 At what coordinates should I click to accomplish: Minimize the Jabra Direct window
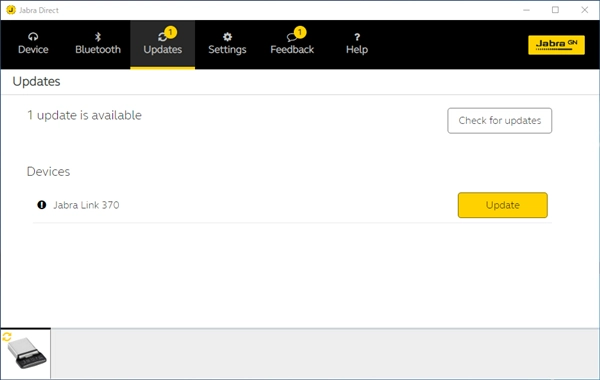[x=527, y=10]
